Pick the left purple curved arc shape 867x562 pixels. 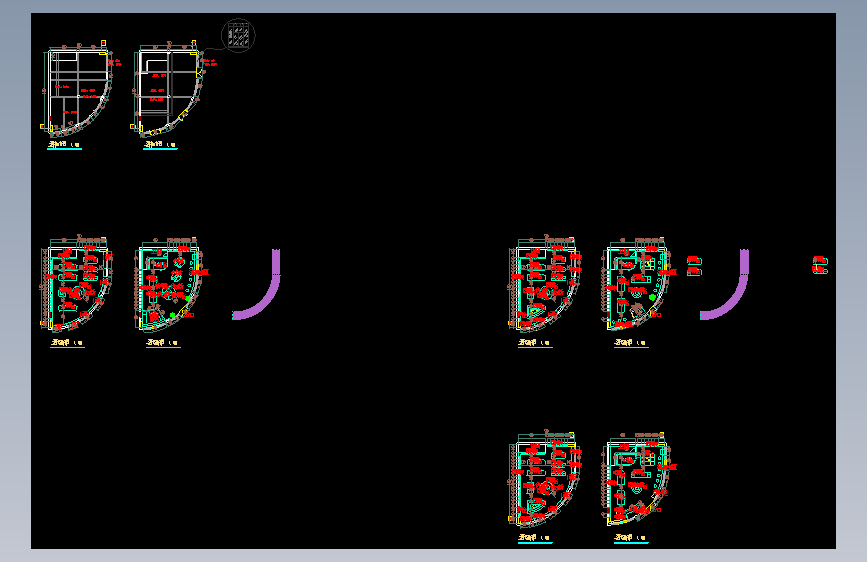(257, 284)
